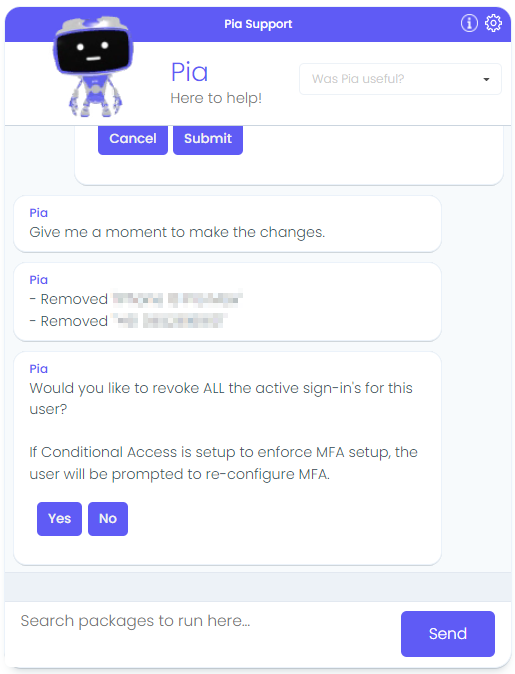
Task: Select 'Give me a moment' message
Action: tap(177, 232)
